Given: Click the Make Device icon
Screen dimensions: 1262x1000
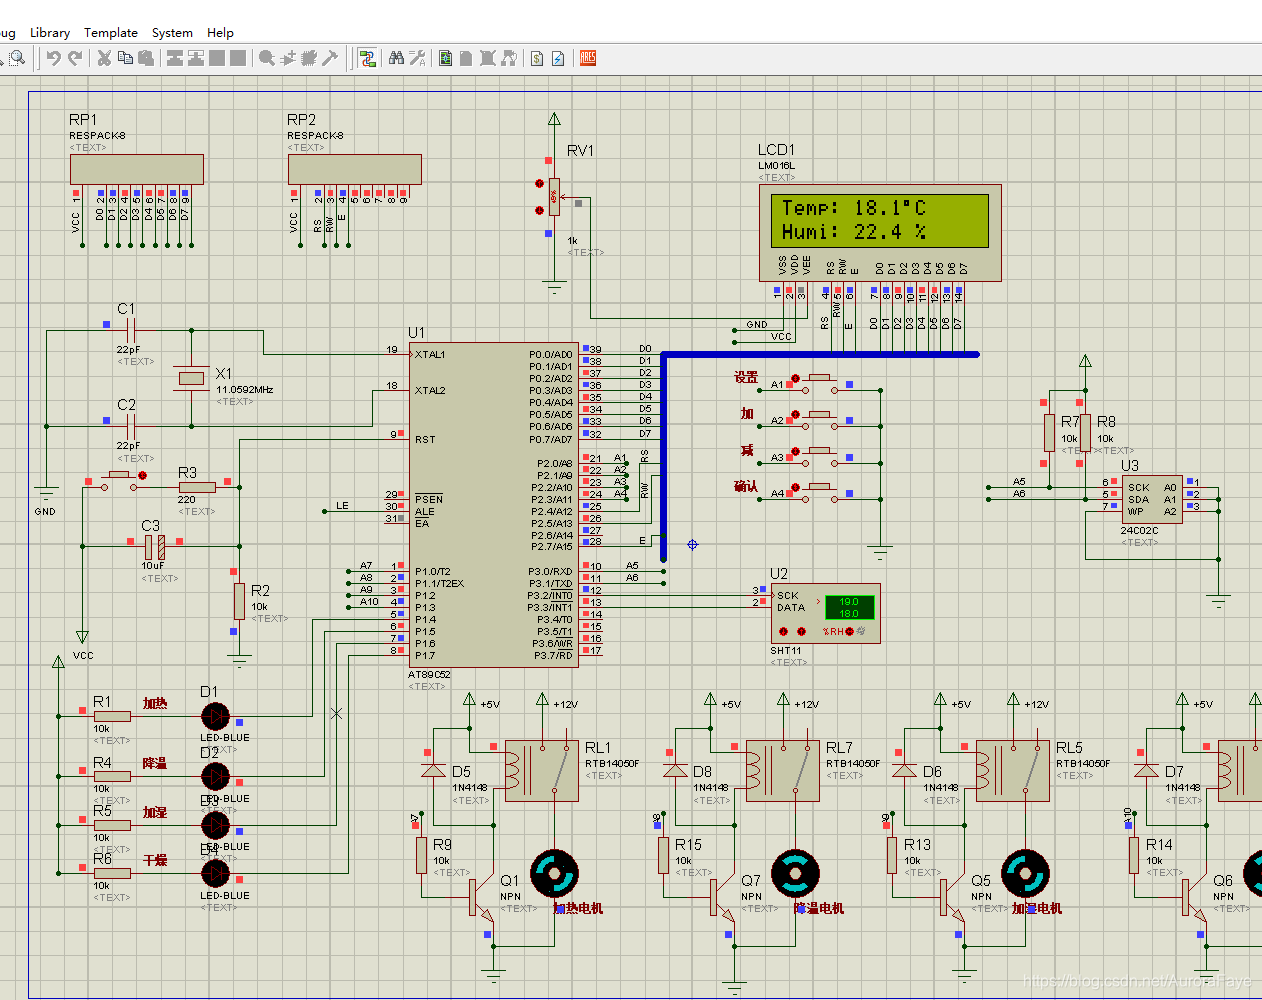Looking at the screenshot, I should 288,58.
